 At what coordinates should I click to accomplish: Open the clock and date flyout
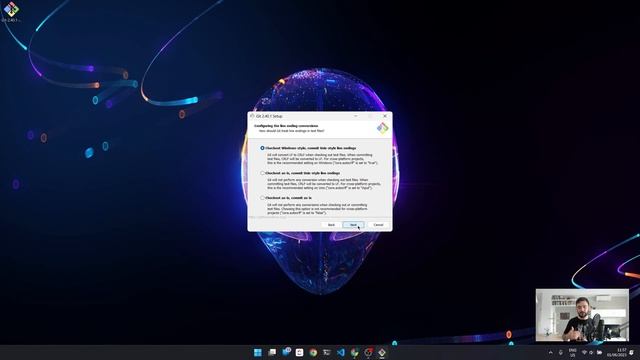(617, 353)
